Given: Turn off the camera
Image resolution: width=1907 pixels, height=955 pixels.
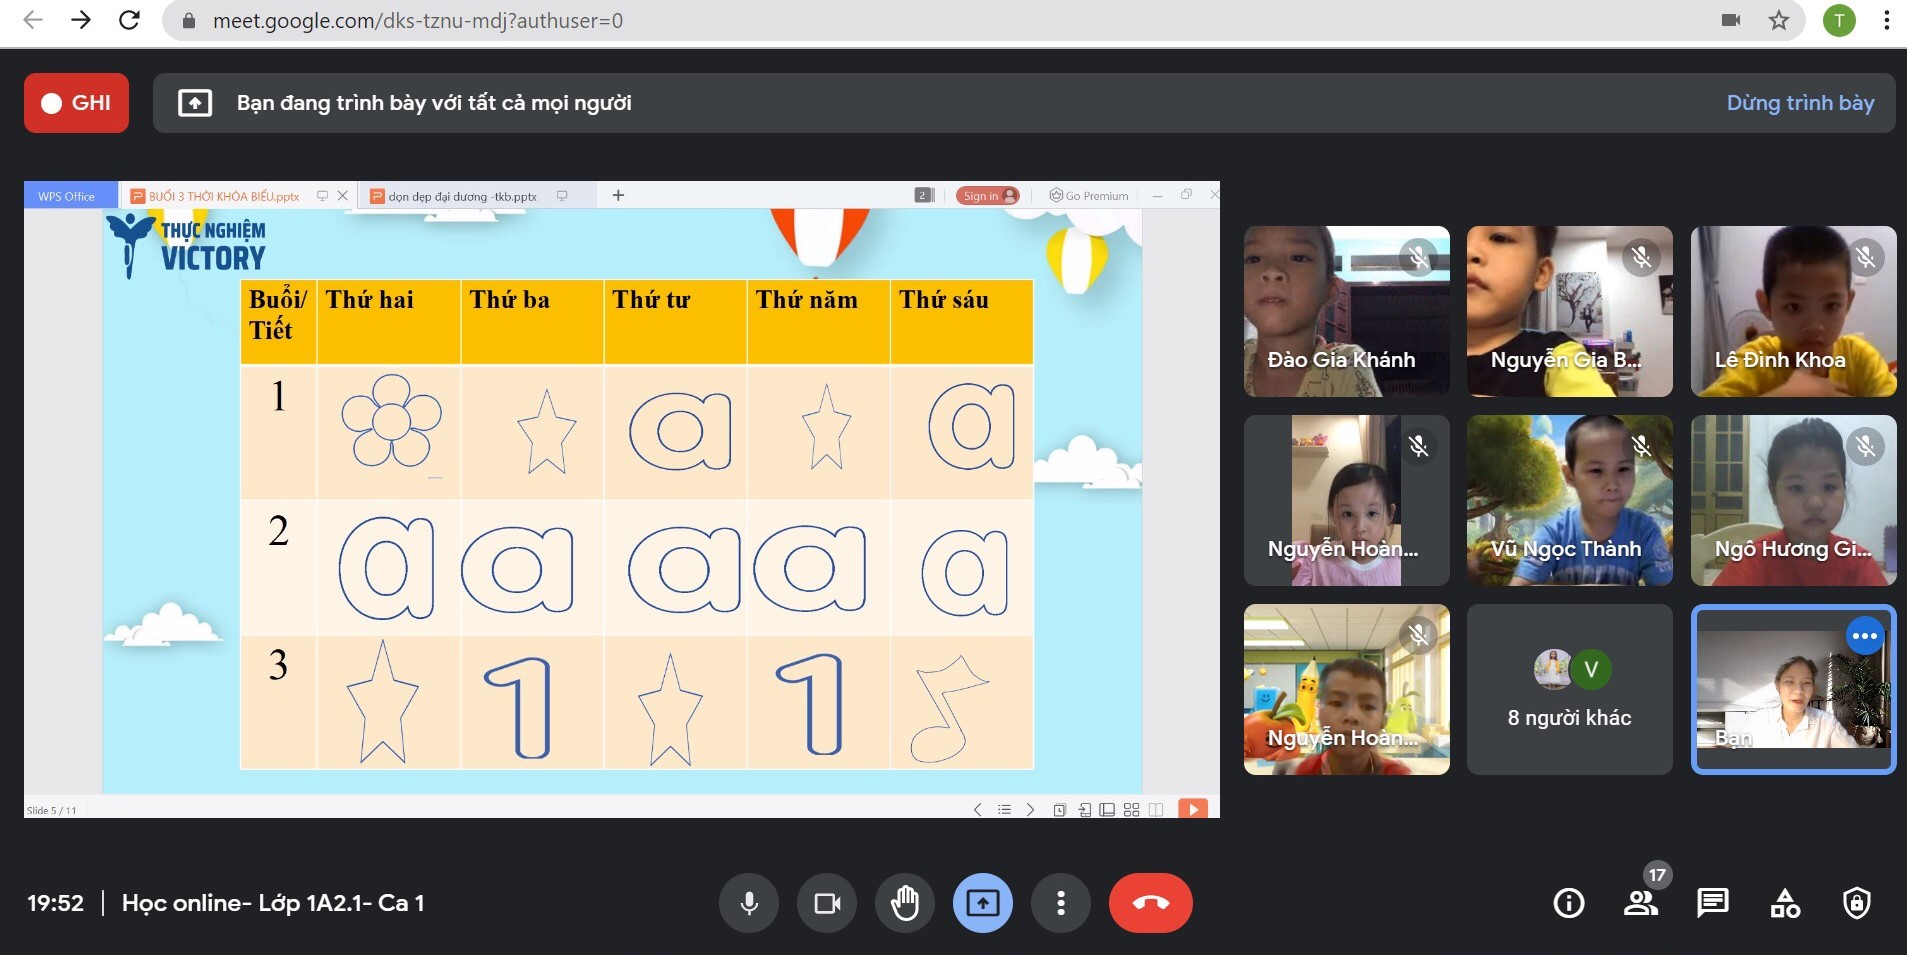Looking at the screenshot, I should pyautogui.click(x=827, y=903).
